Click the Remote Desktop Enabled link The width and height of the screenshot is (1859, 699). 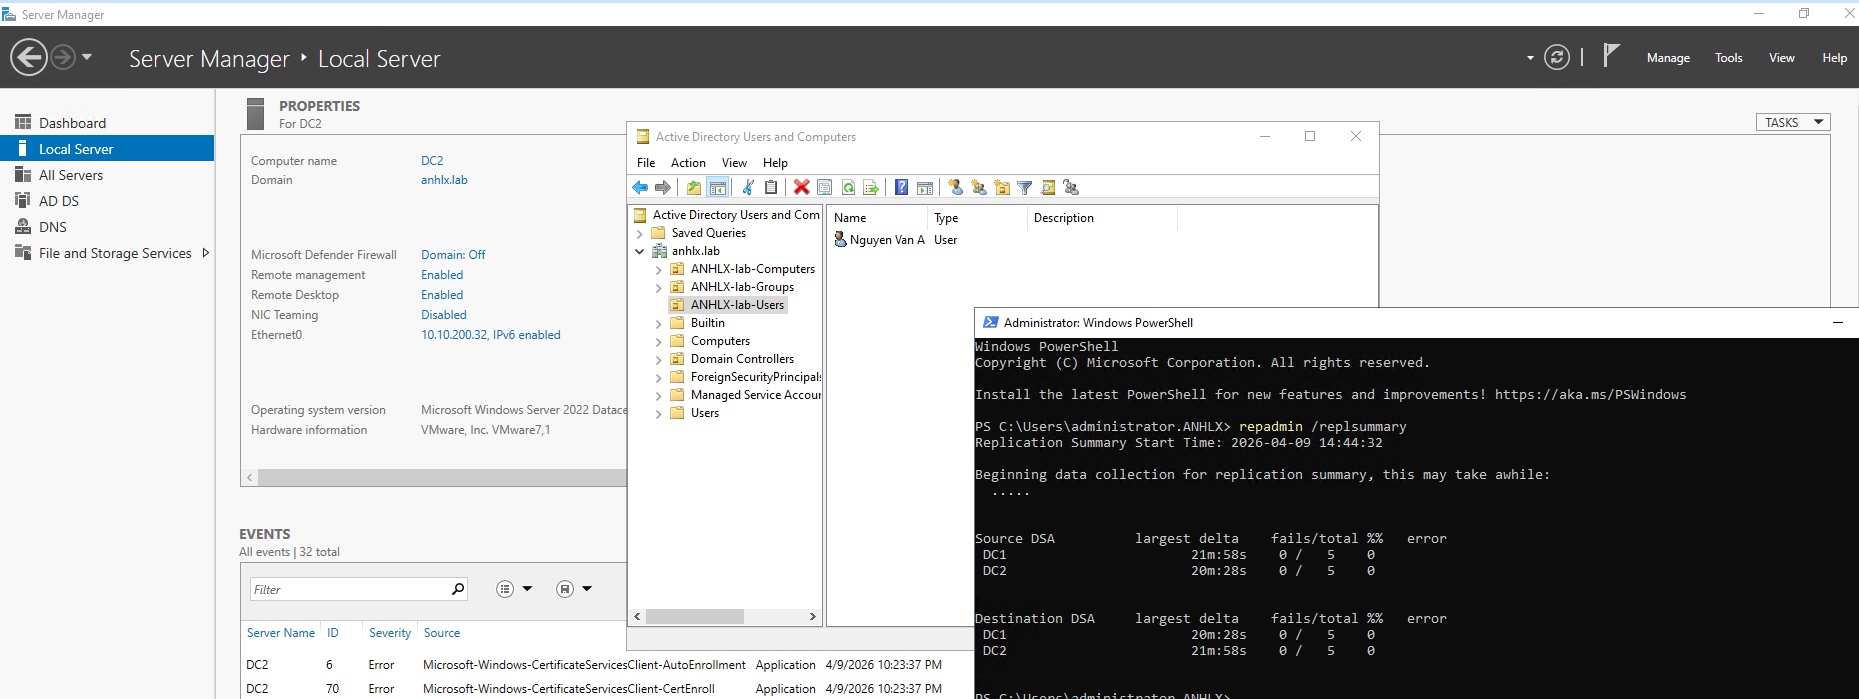[x=442, y=295]
